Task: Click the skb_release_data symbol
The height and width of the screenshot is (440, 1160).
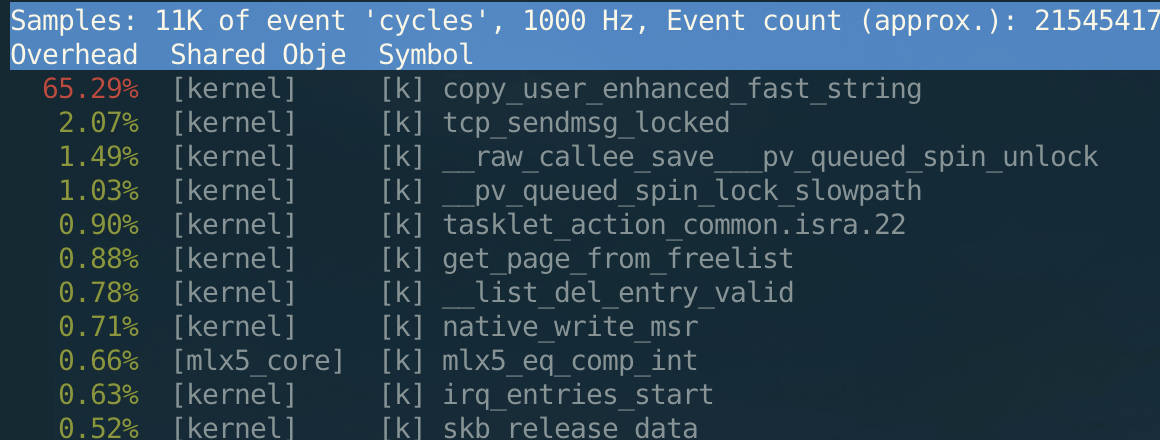Action: (x=569, y=429)
